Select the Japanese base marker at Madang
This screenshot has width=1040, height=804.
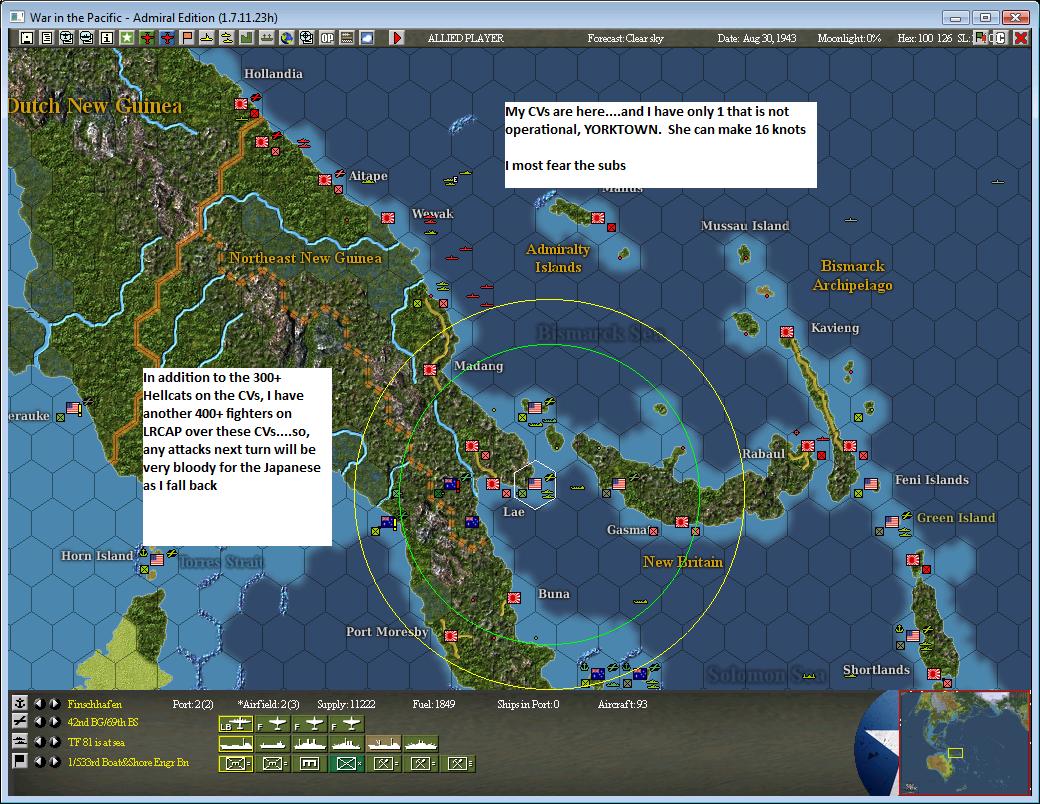[x=430, y=369]
